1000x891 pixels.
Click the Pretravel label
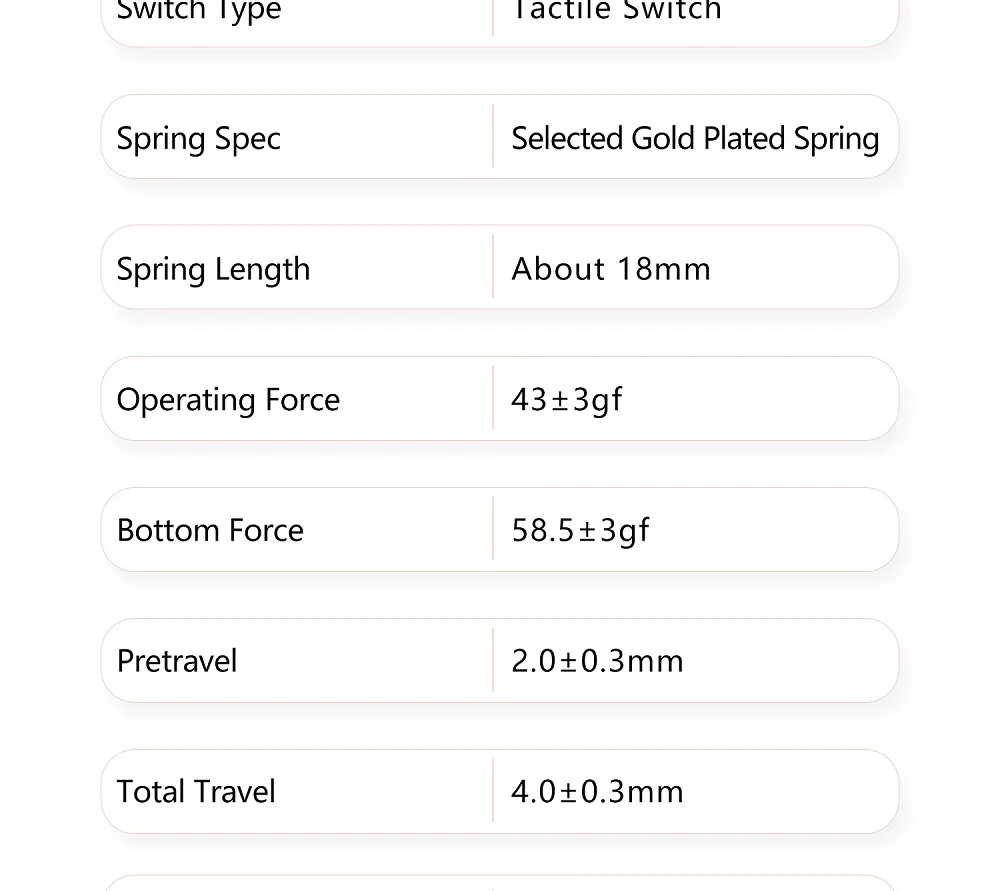point(177,661)
